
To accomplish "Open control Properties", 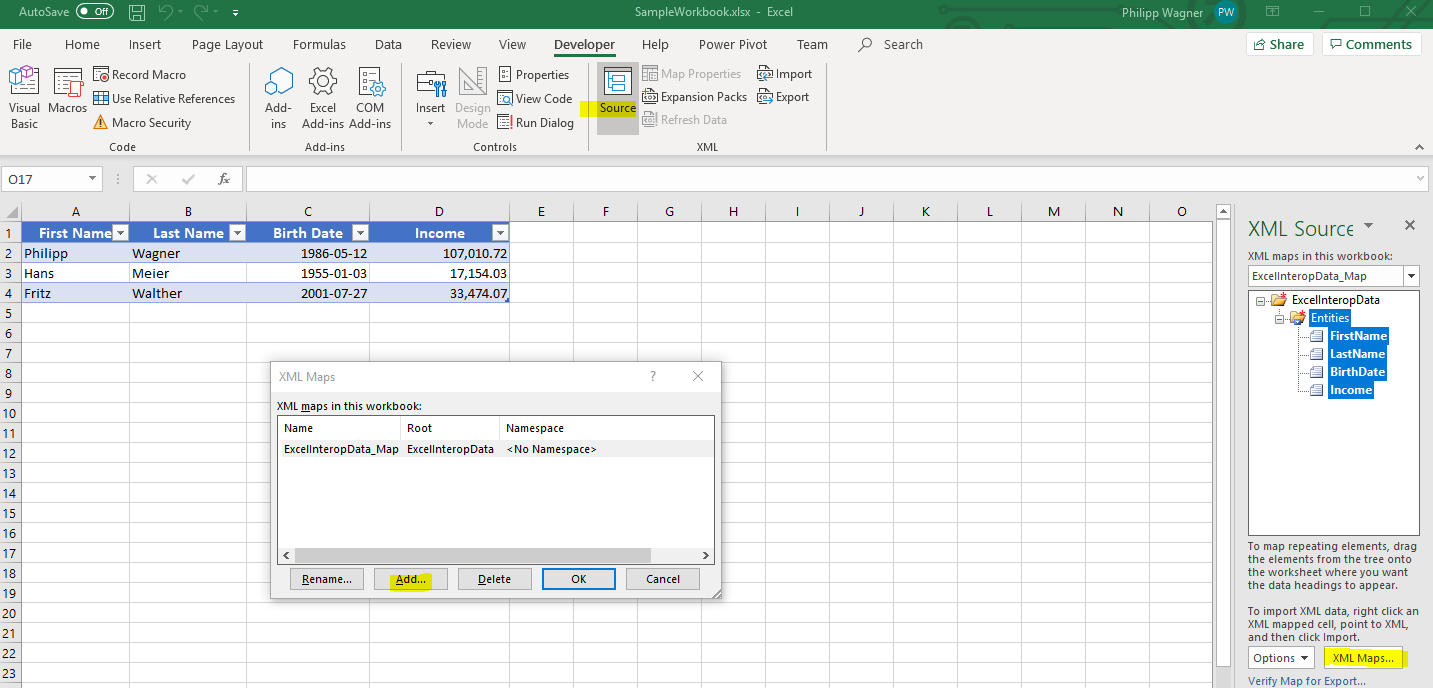I will (x=533, y=75).
